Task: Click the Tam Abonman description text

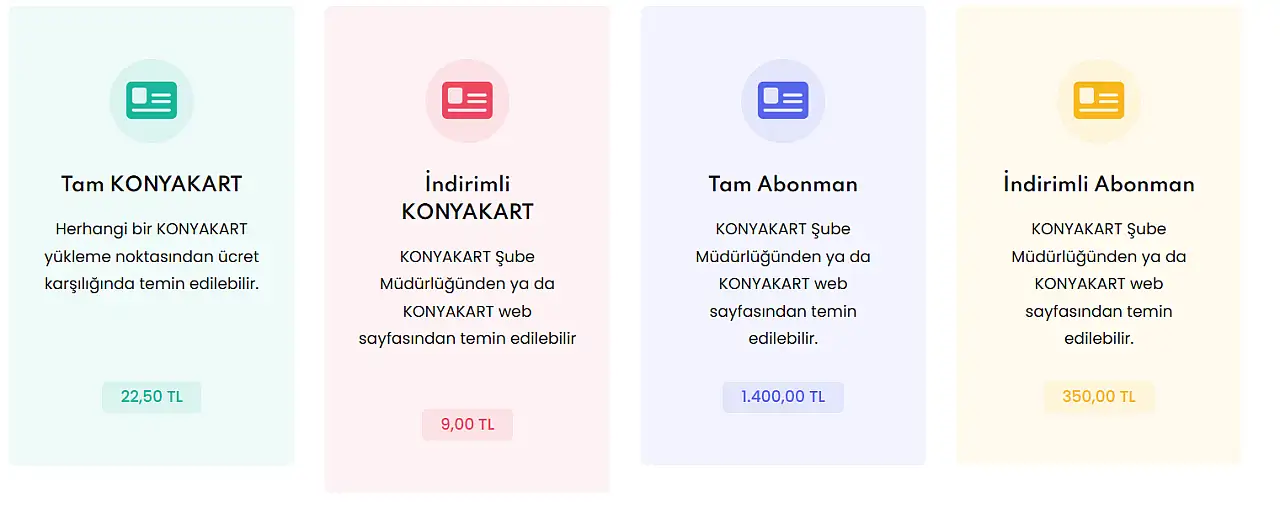Action: point(783,283)
